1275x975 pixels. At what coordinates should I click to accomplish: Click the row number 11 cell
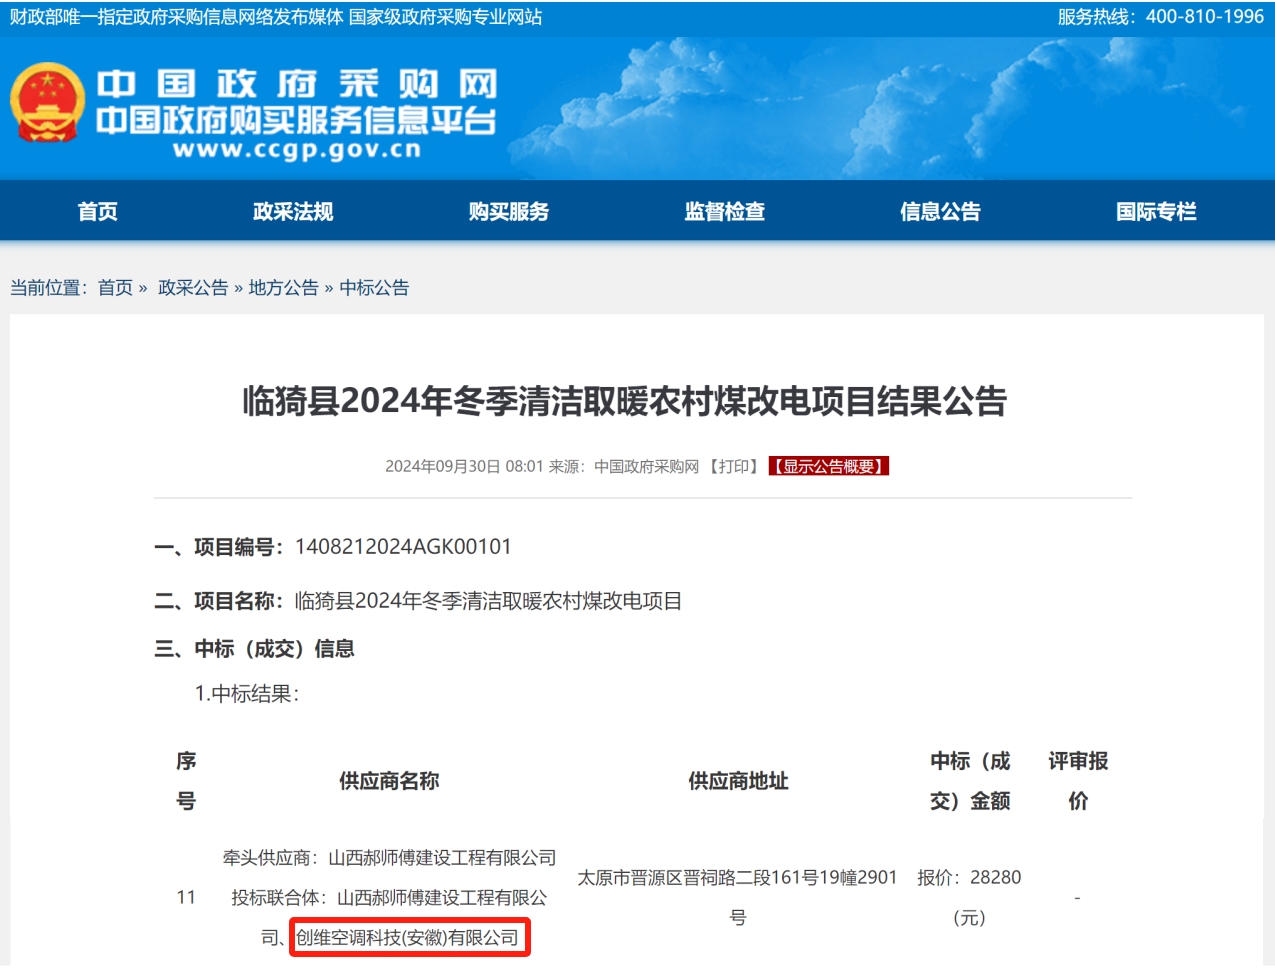click(x=186, y=897)
